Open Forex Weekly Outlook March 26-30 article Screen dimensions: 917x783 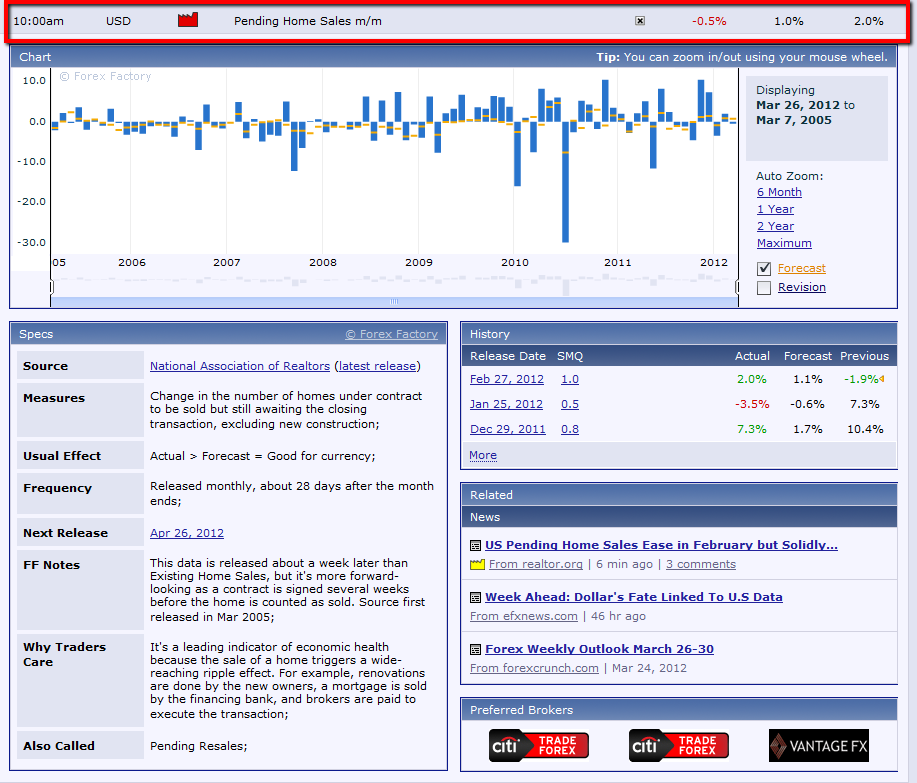click(599, 649)
